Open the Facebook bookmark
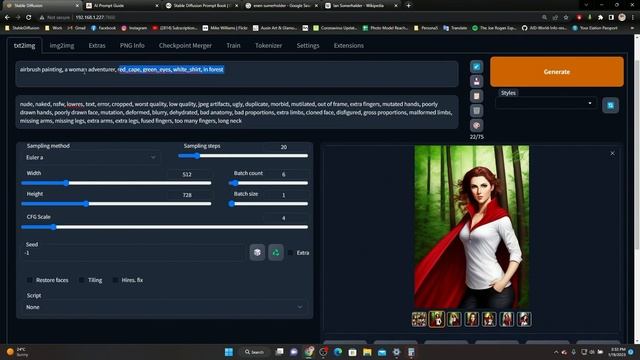This screenshot has height=360, width=640. 103,28
